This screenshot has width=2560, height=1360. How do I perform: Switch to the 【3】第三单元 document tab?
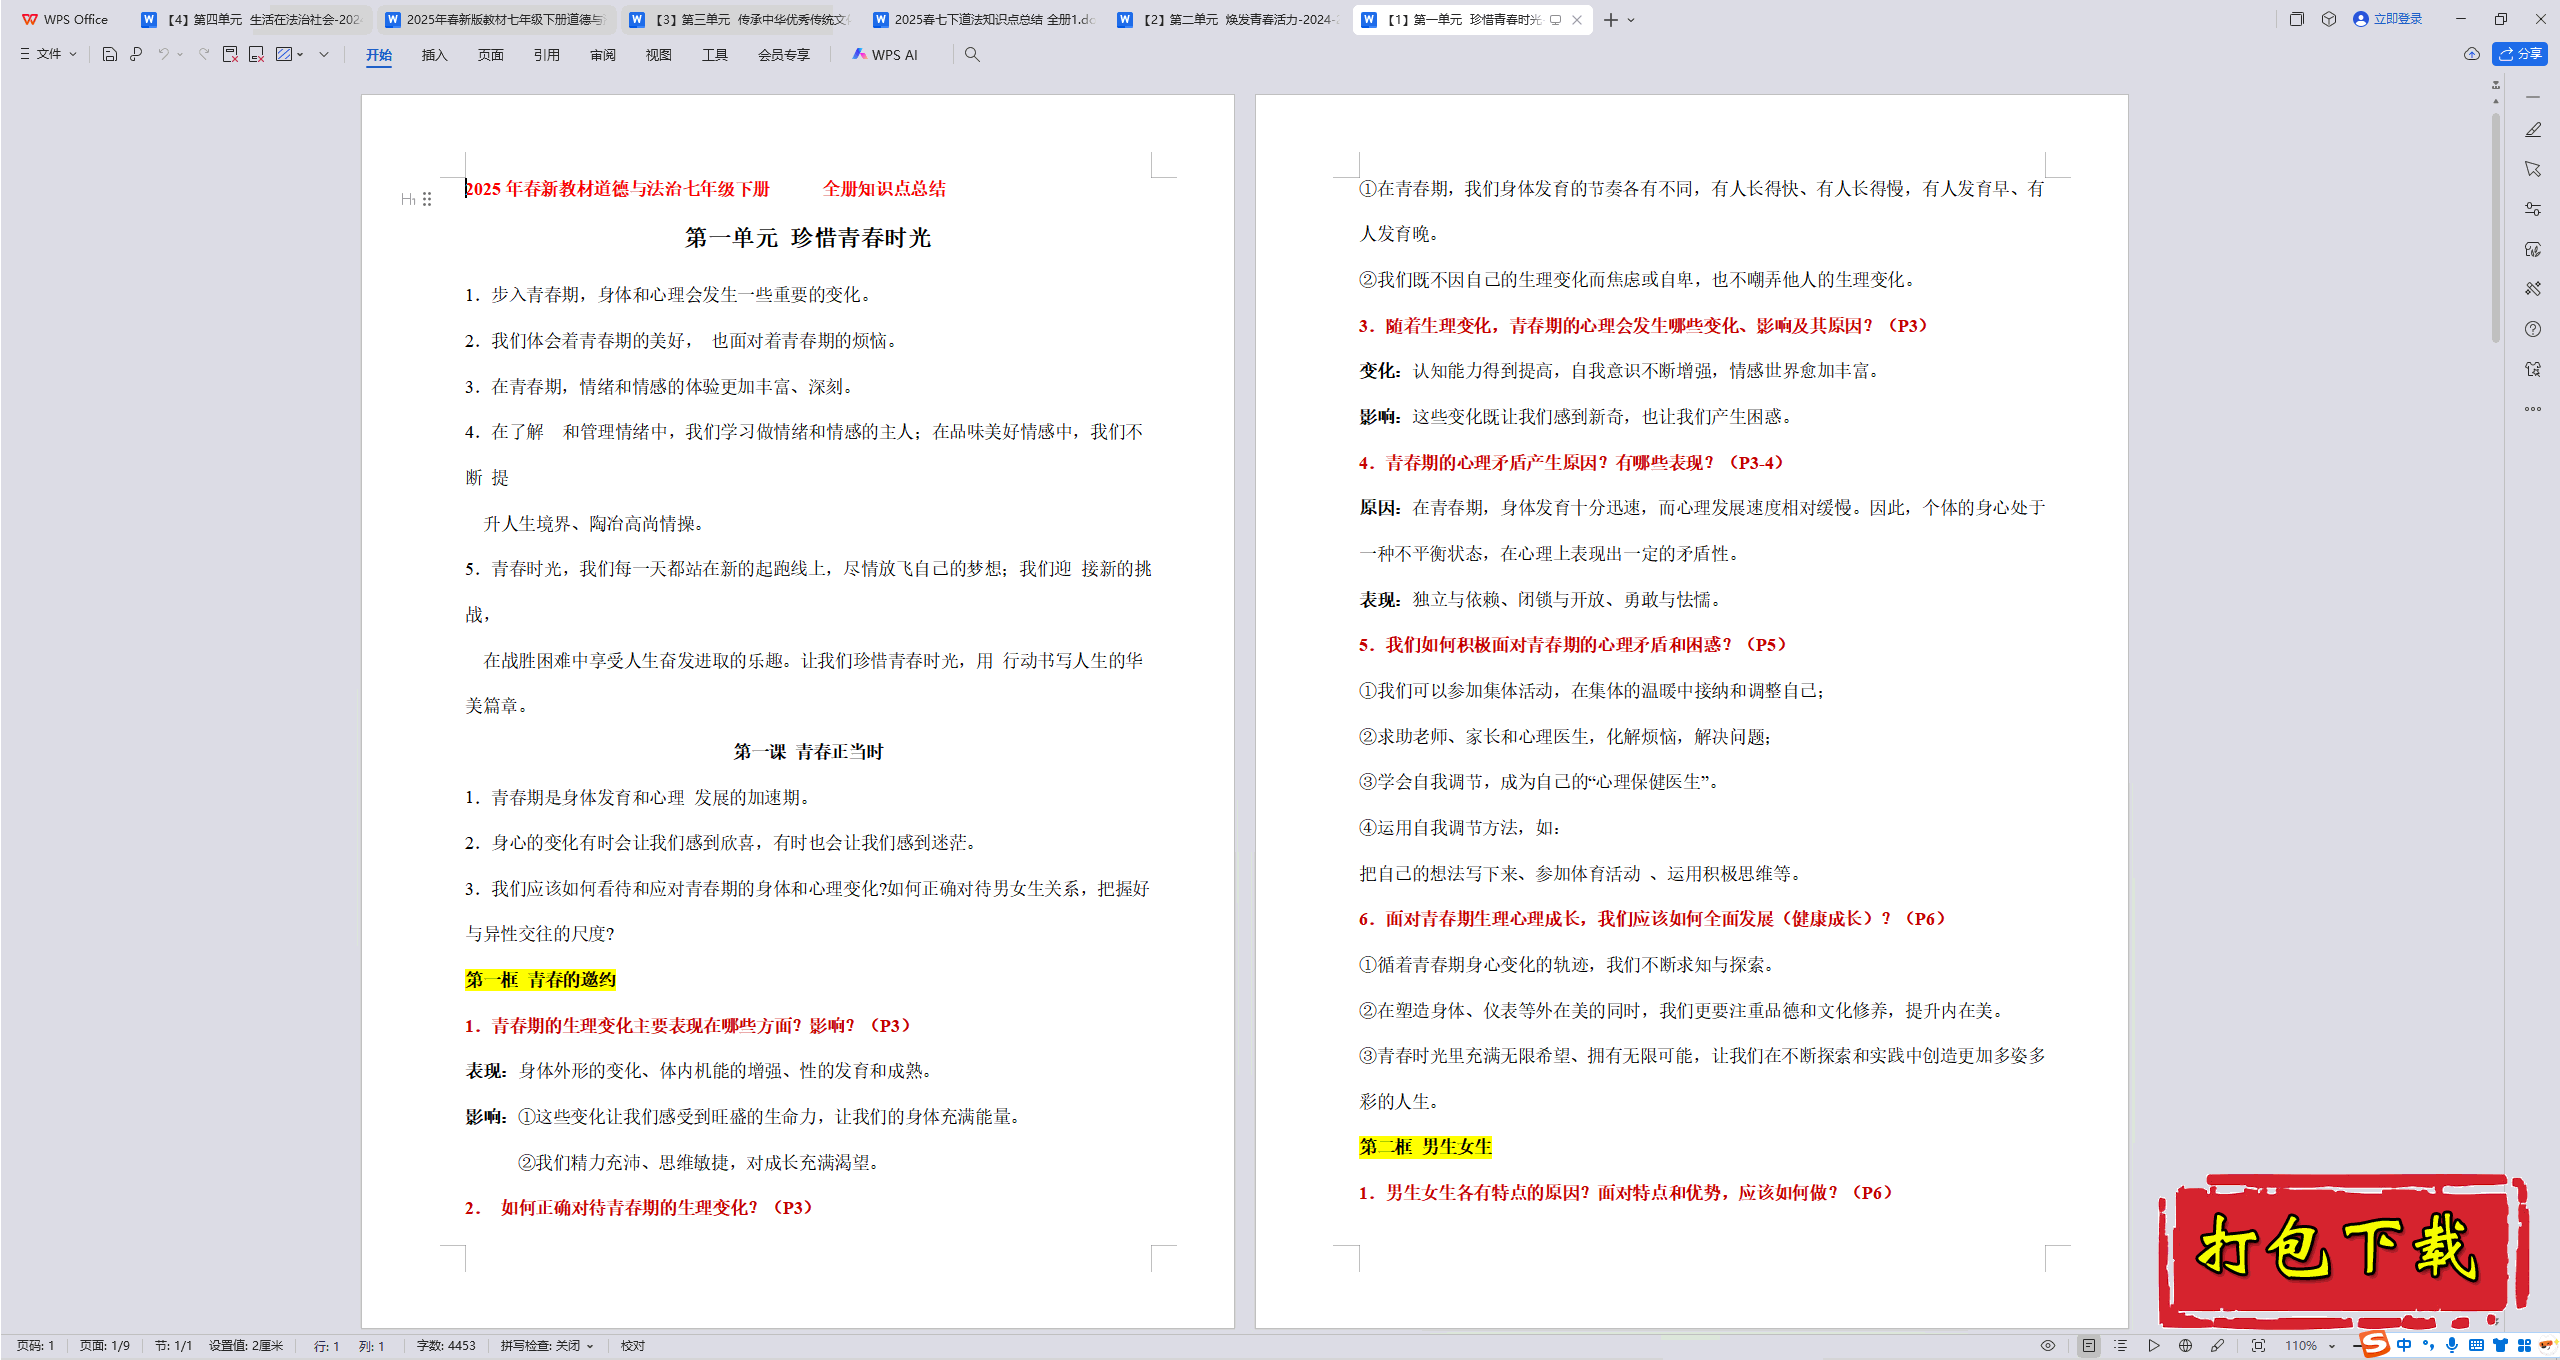(x=740, y=19)
